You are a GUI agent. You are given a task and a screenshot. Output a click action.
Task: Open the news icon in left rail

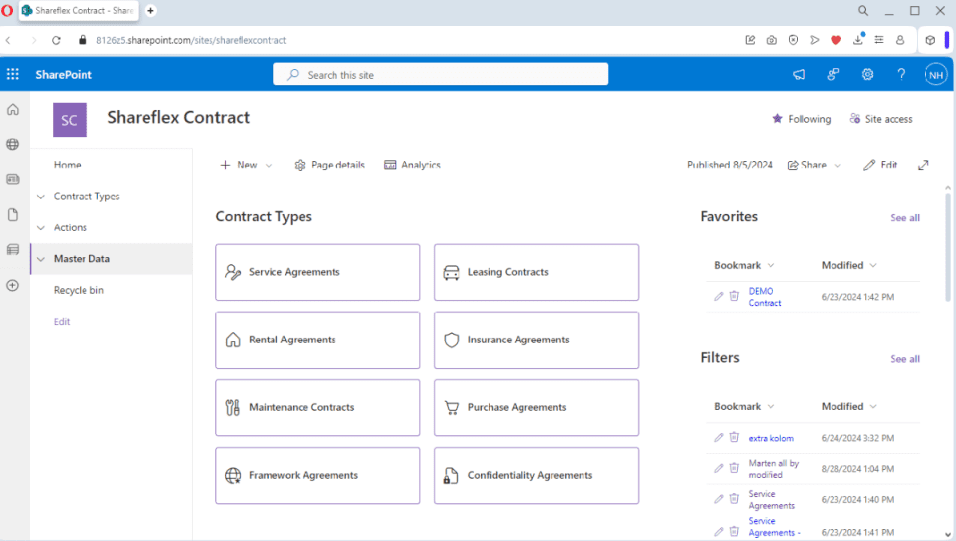tap(13, 179)
